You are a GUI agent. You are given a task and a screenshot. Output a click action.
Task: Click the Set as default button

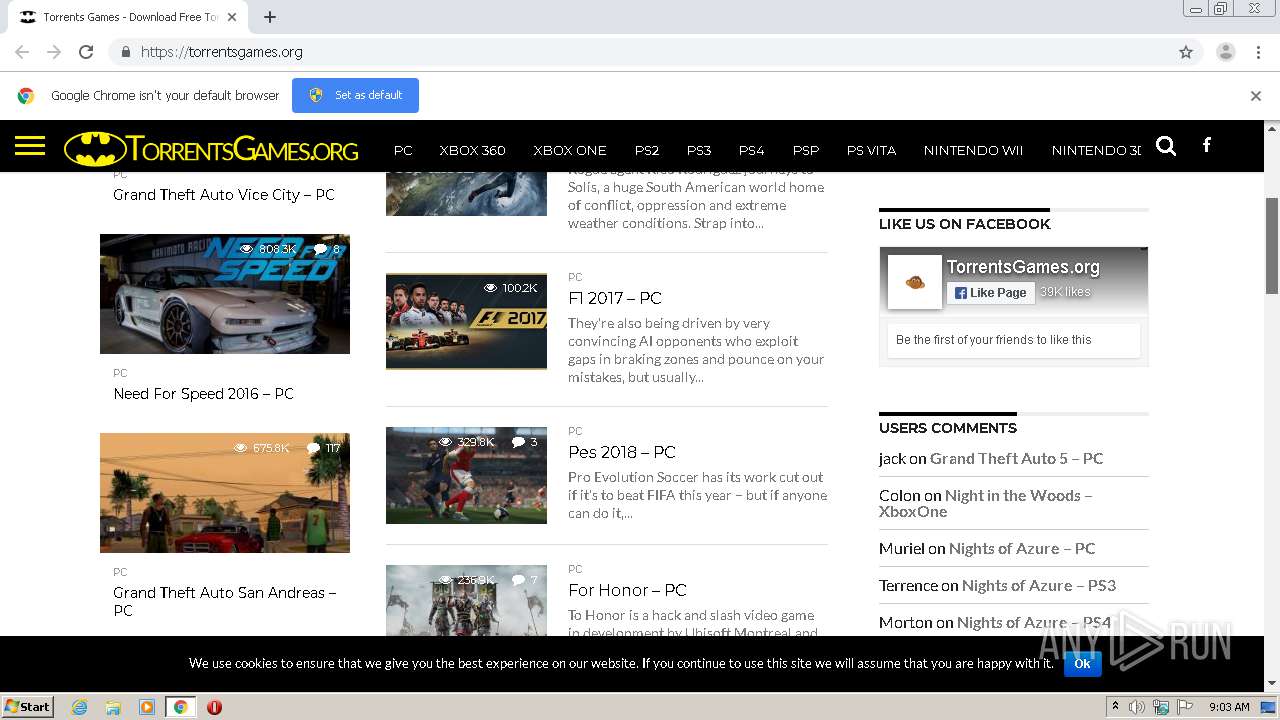(355, 95)
